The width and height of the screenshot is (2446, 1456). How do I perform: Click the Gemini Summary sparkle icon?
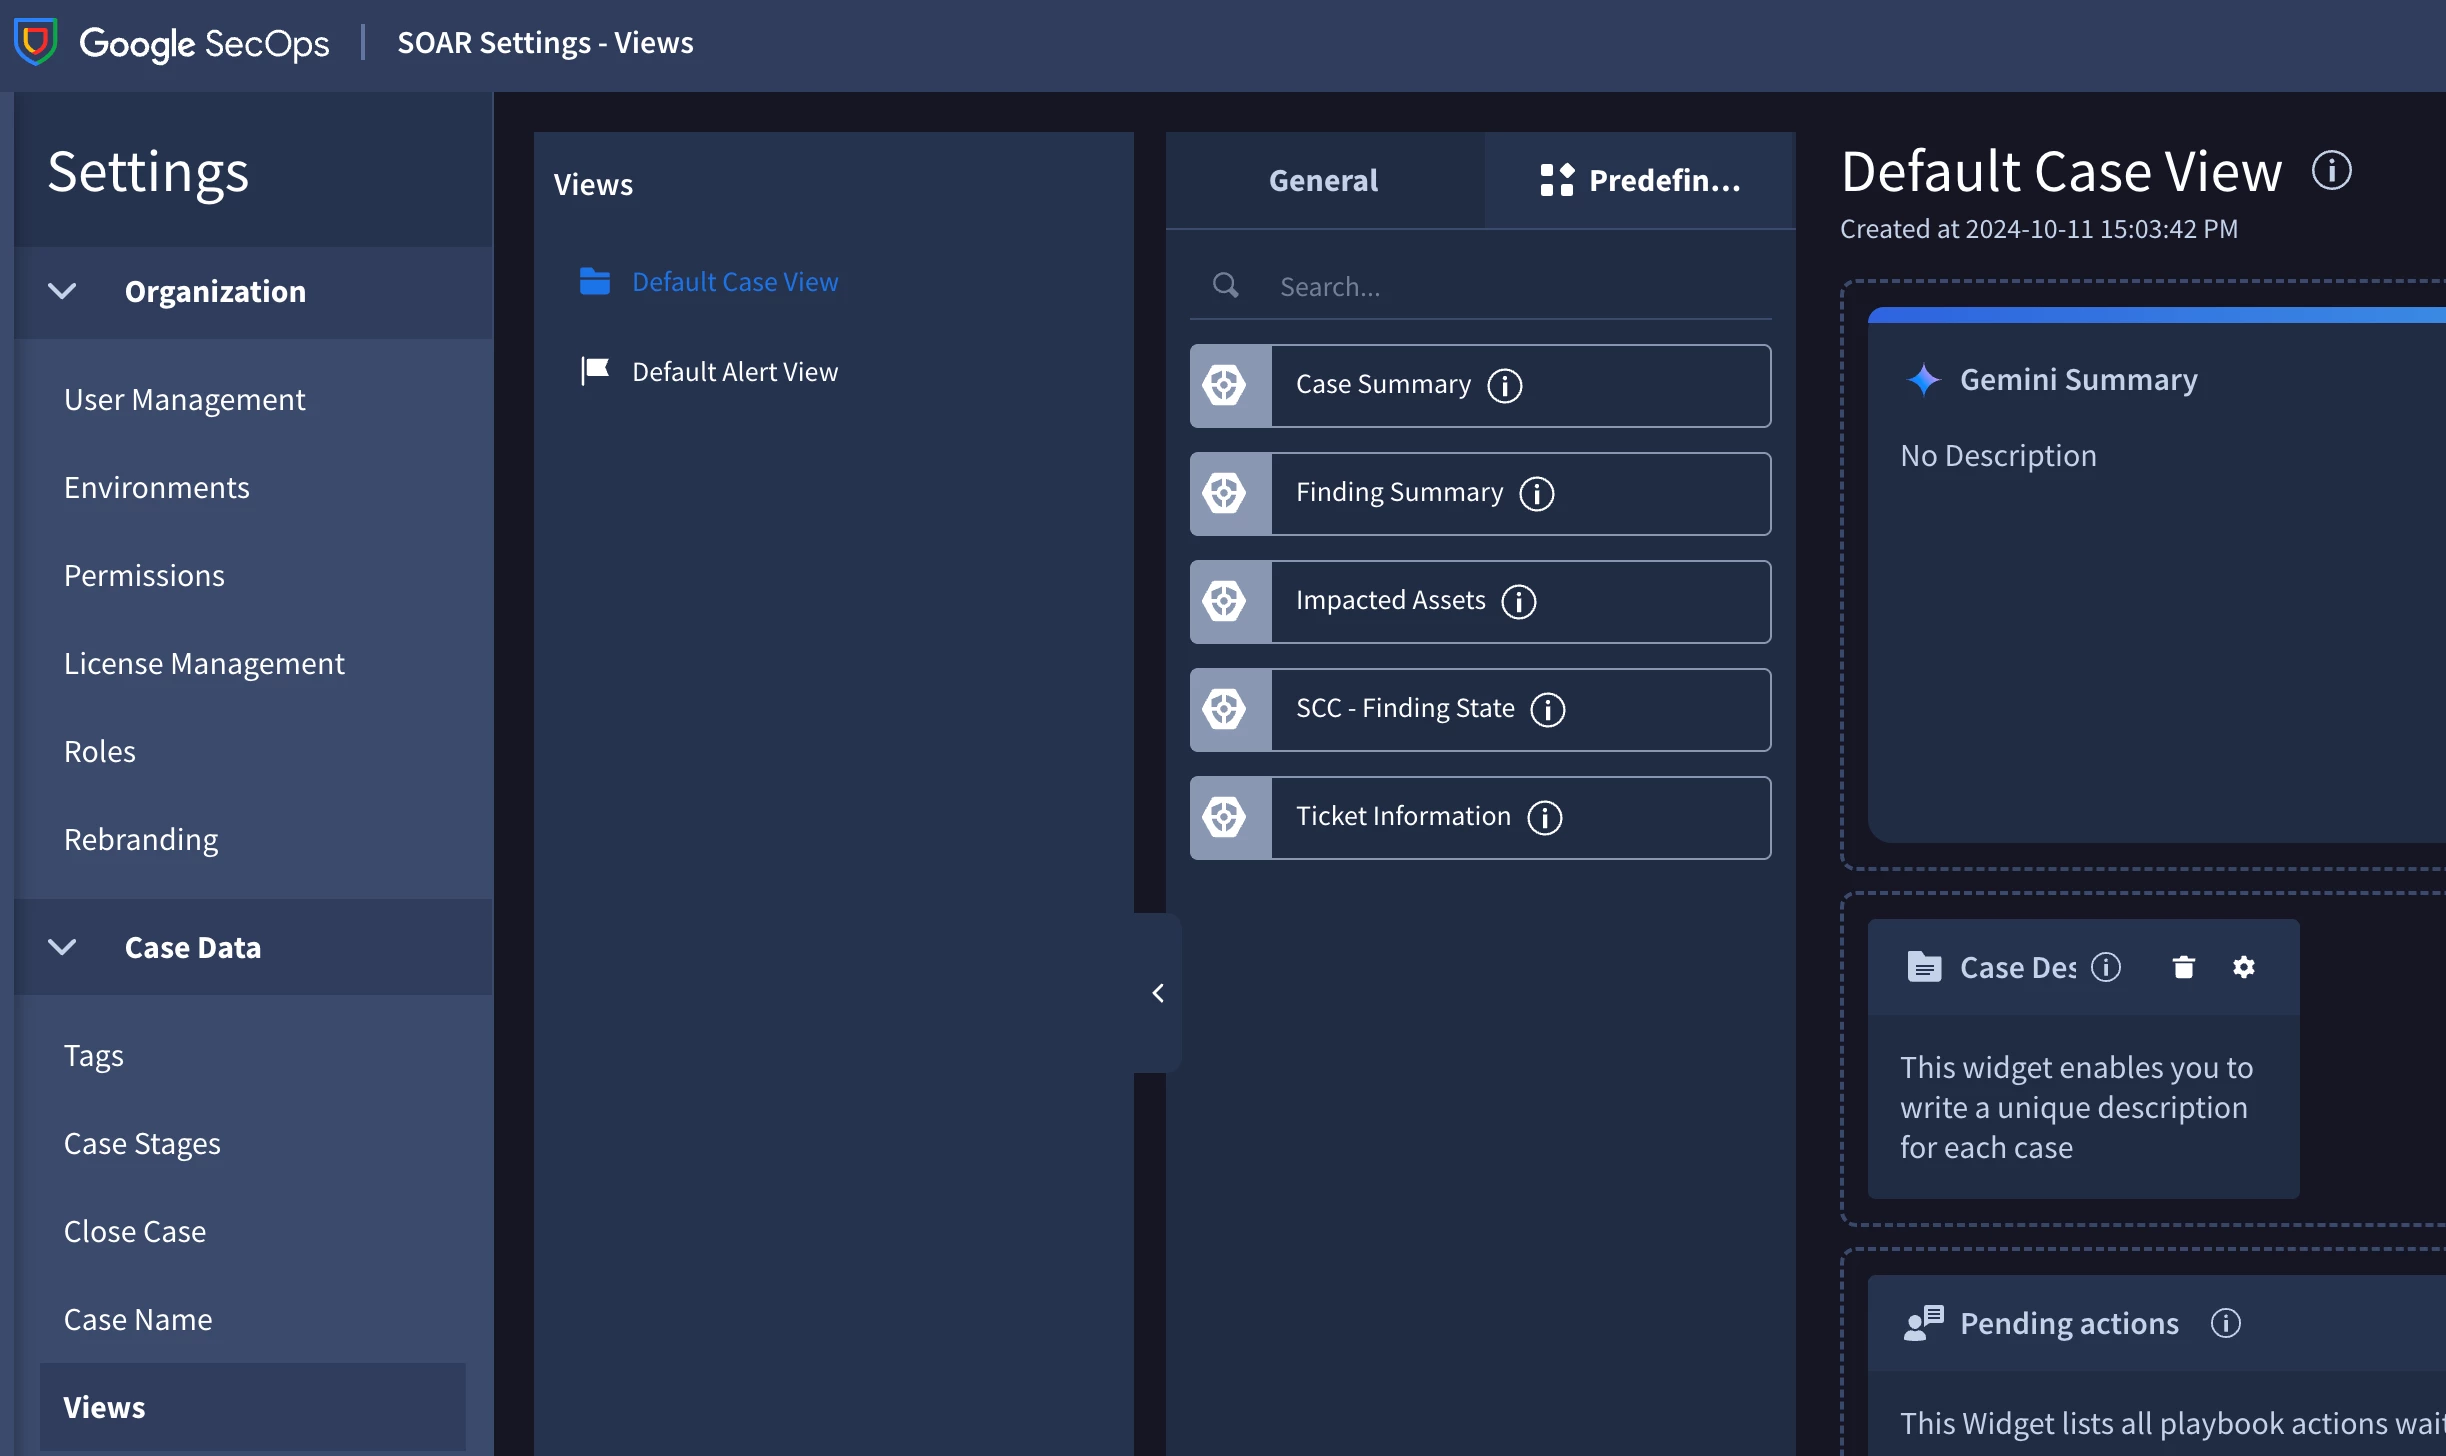tap(1923, 380)
